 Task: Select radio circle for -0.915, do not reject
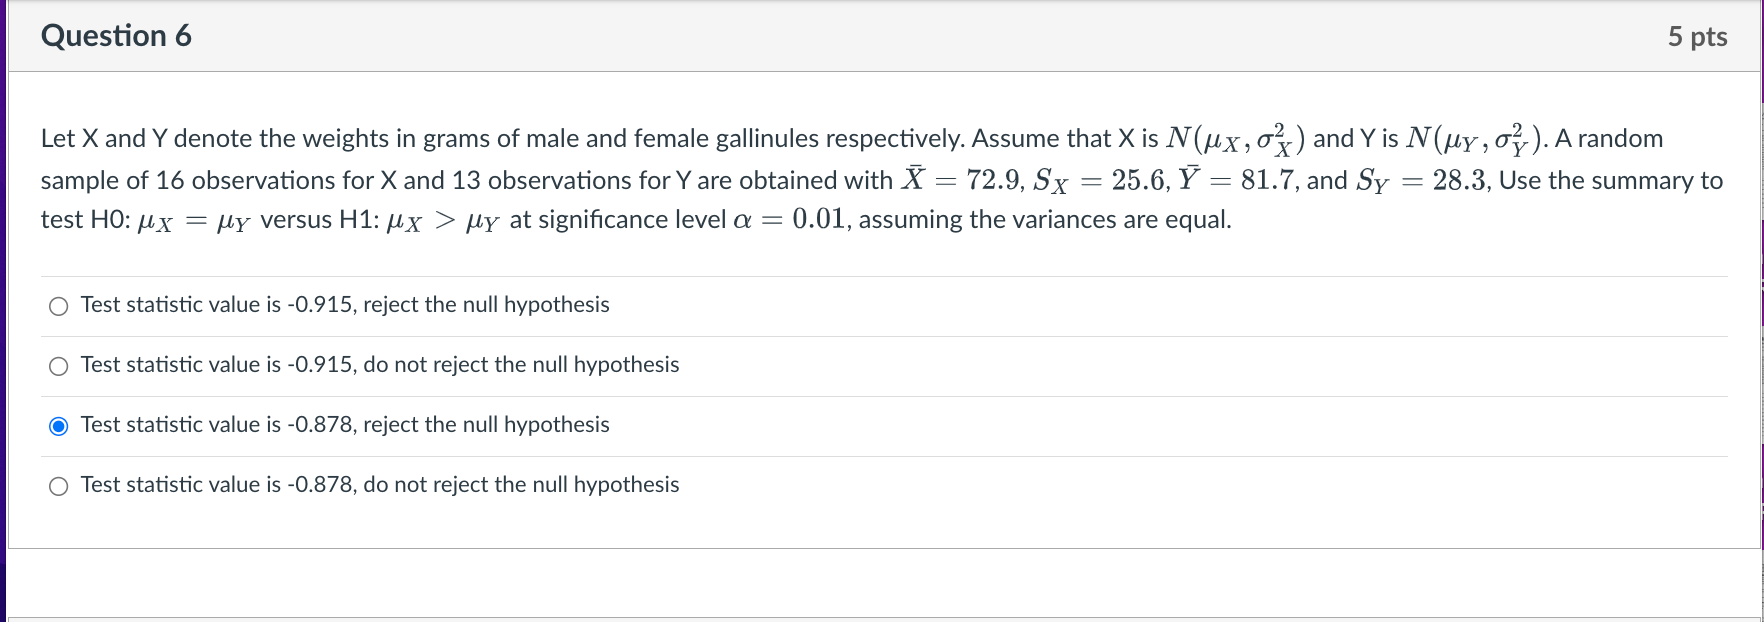pos(59,366)
